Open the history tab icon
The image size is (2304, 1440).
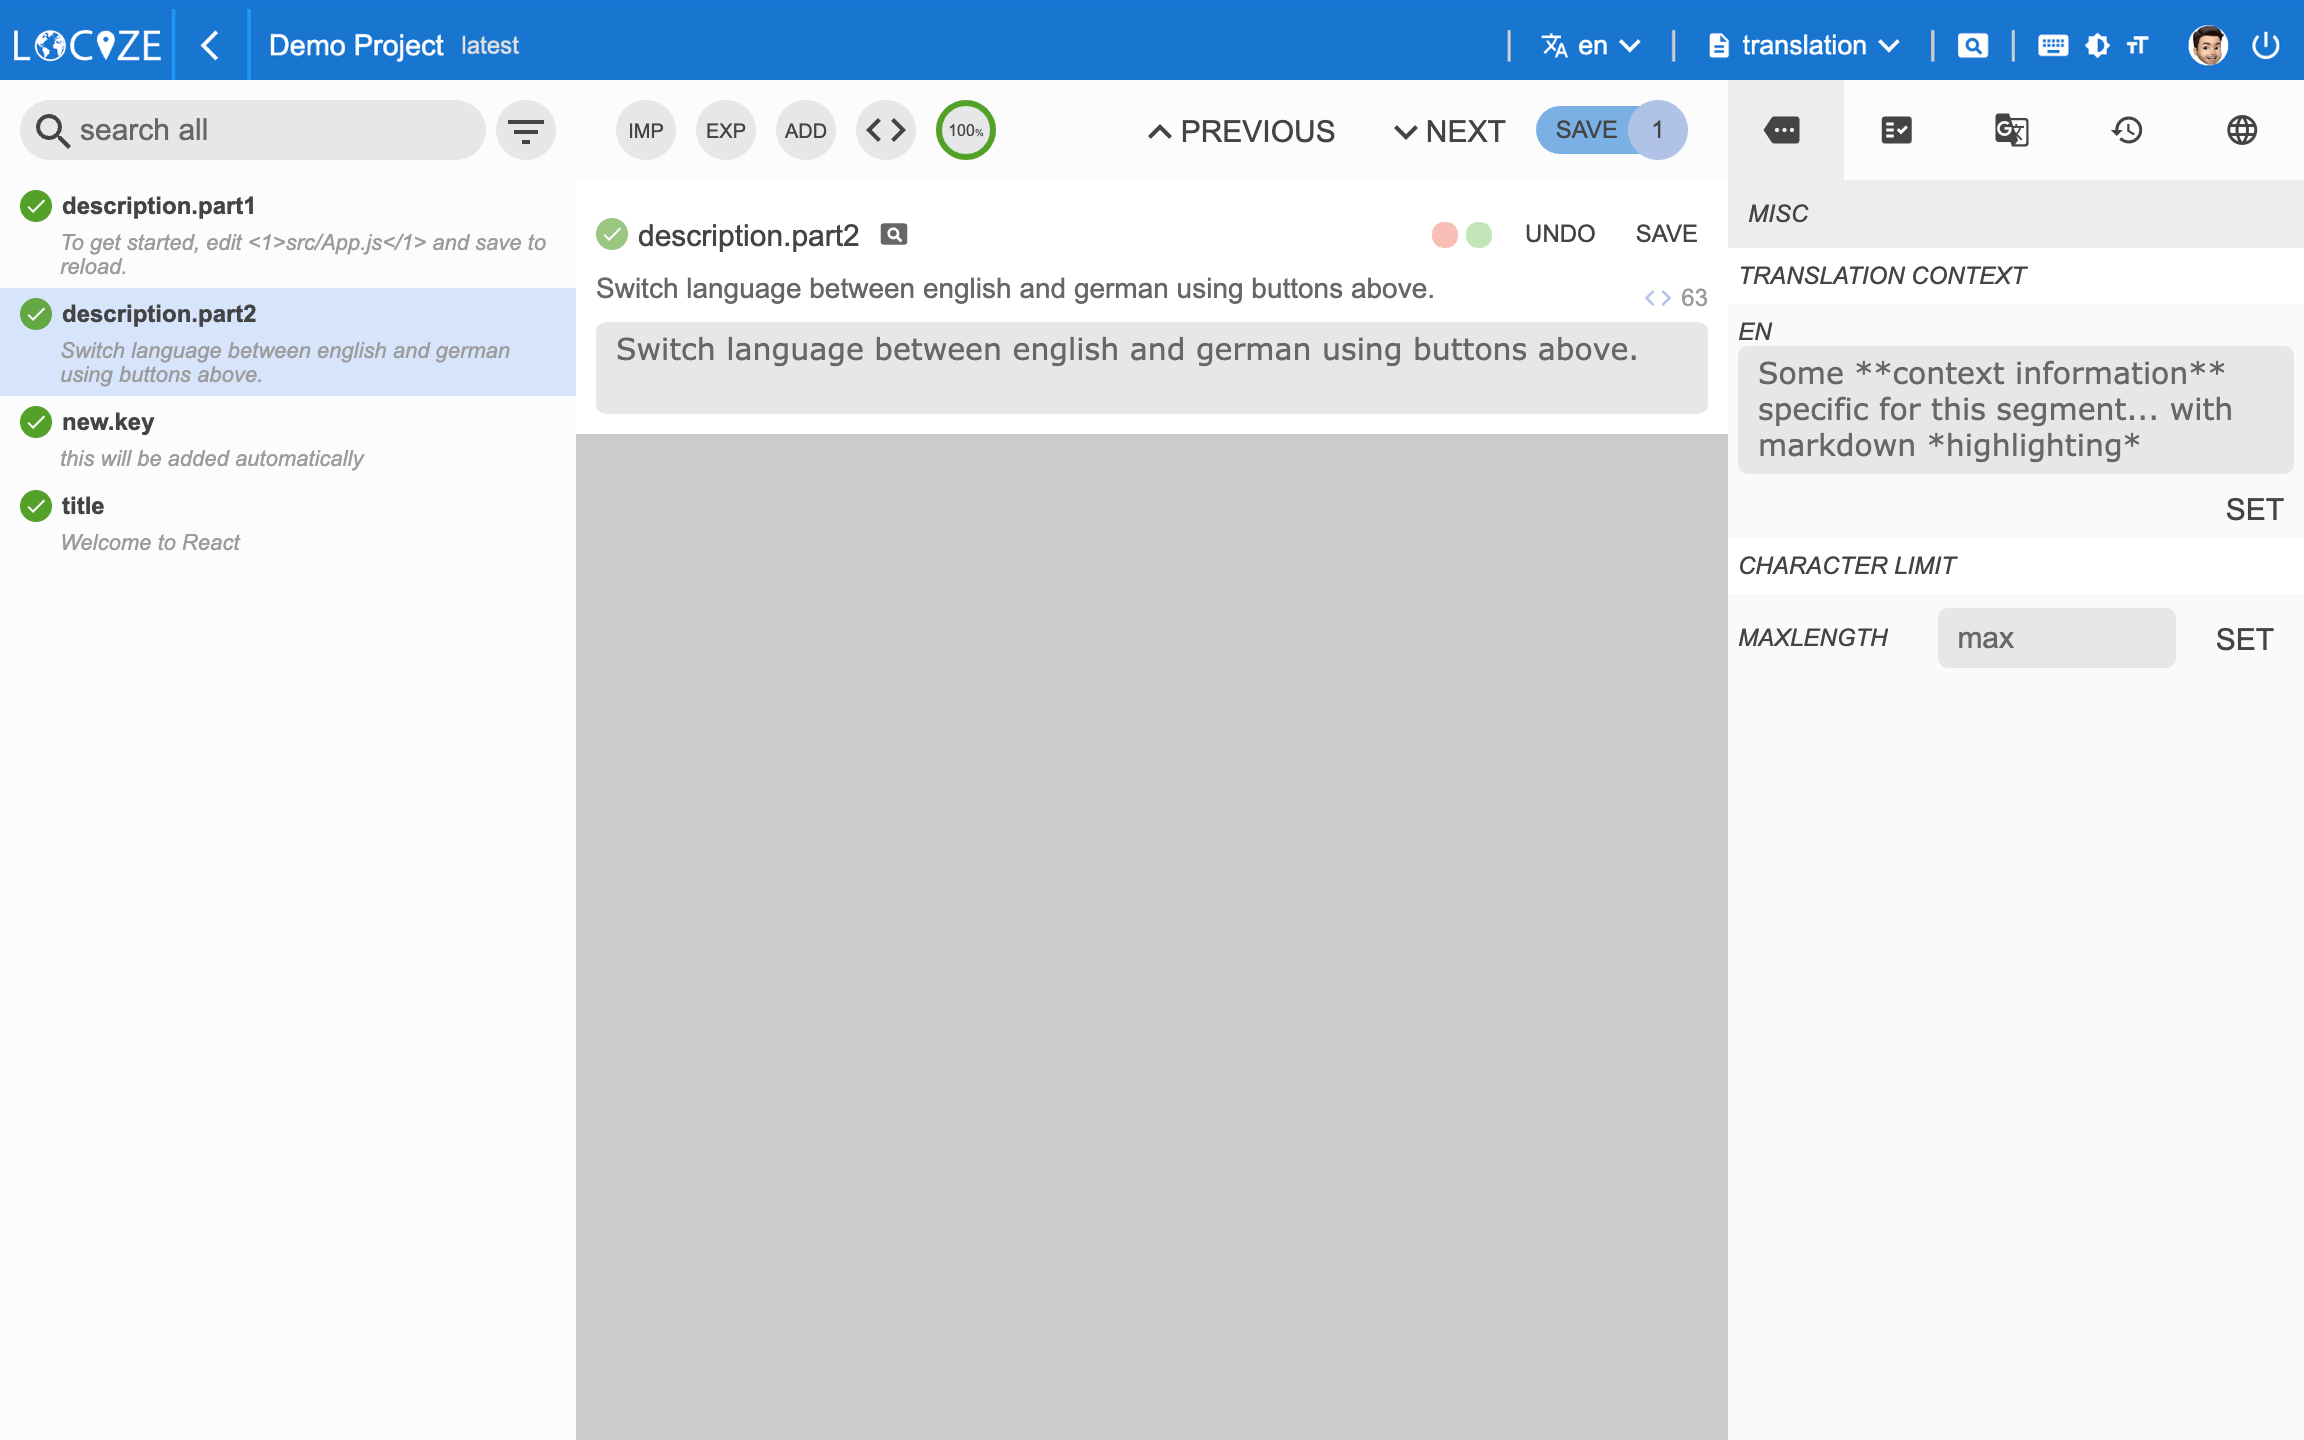pyautogui.click(x=2127, y=130)
